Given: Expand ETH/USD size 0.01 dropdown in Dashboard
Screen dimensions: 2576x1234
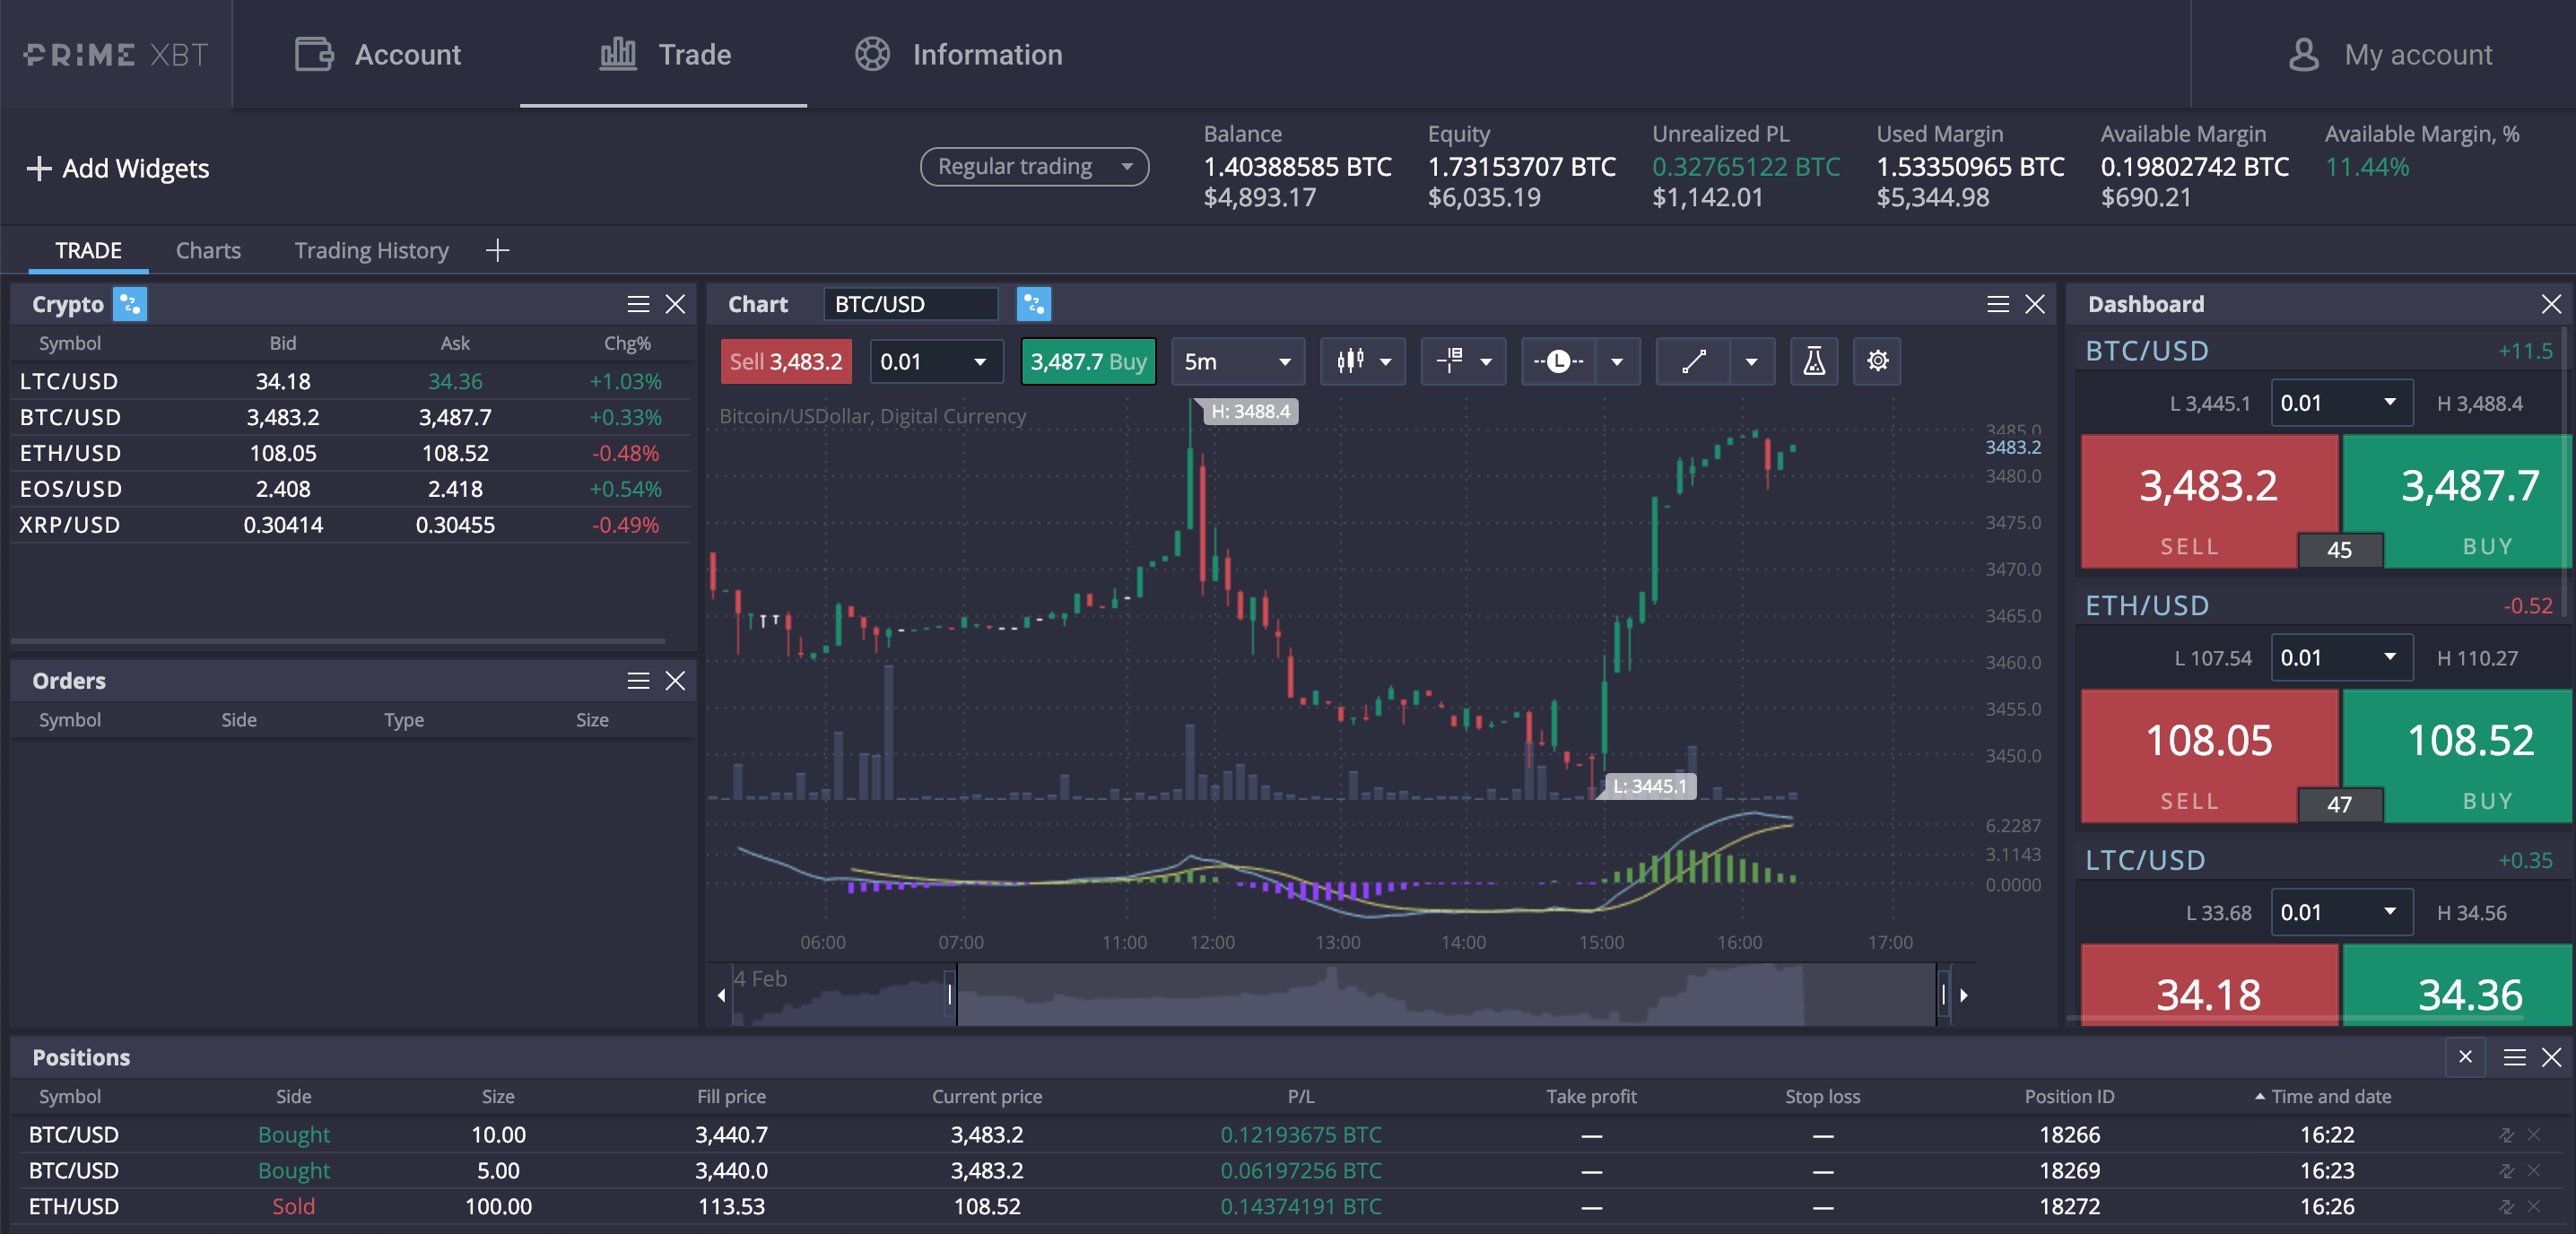Looking at the screenshot, I should pos(2340,658).
